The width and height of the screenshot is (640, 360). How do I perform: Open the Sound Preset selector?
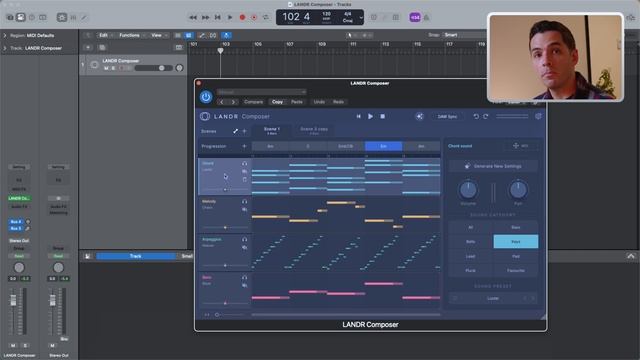tap(493, 298)
